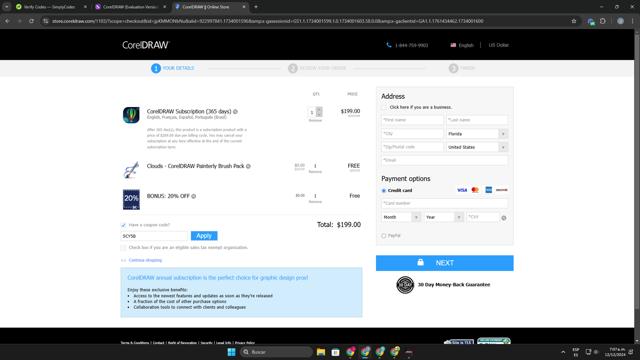
Task: Remove the CorelDRAW Subscription item
Action: pyautogui.click(x=315, y=121)
